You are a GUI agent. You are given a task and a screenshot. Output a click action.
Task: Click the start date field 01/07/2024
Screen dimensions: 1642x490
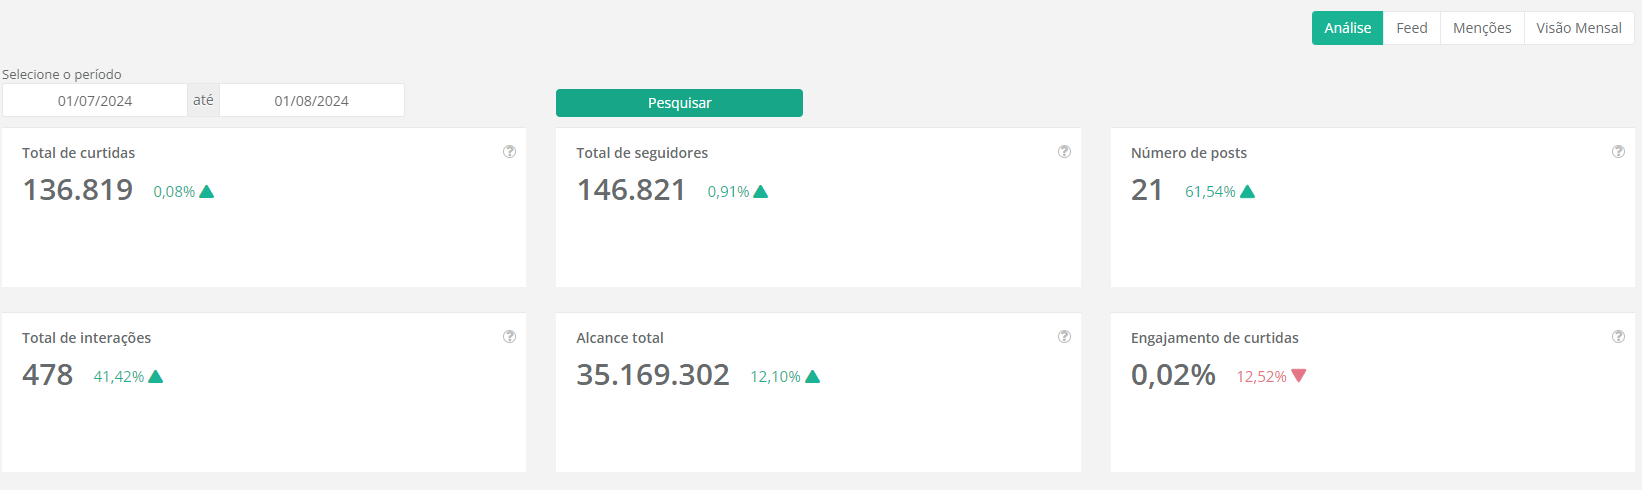point(95,101)
